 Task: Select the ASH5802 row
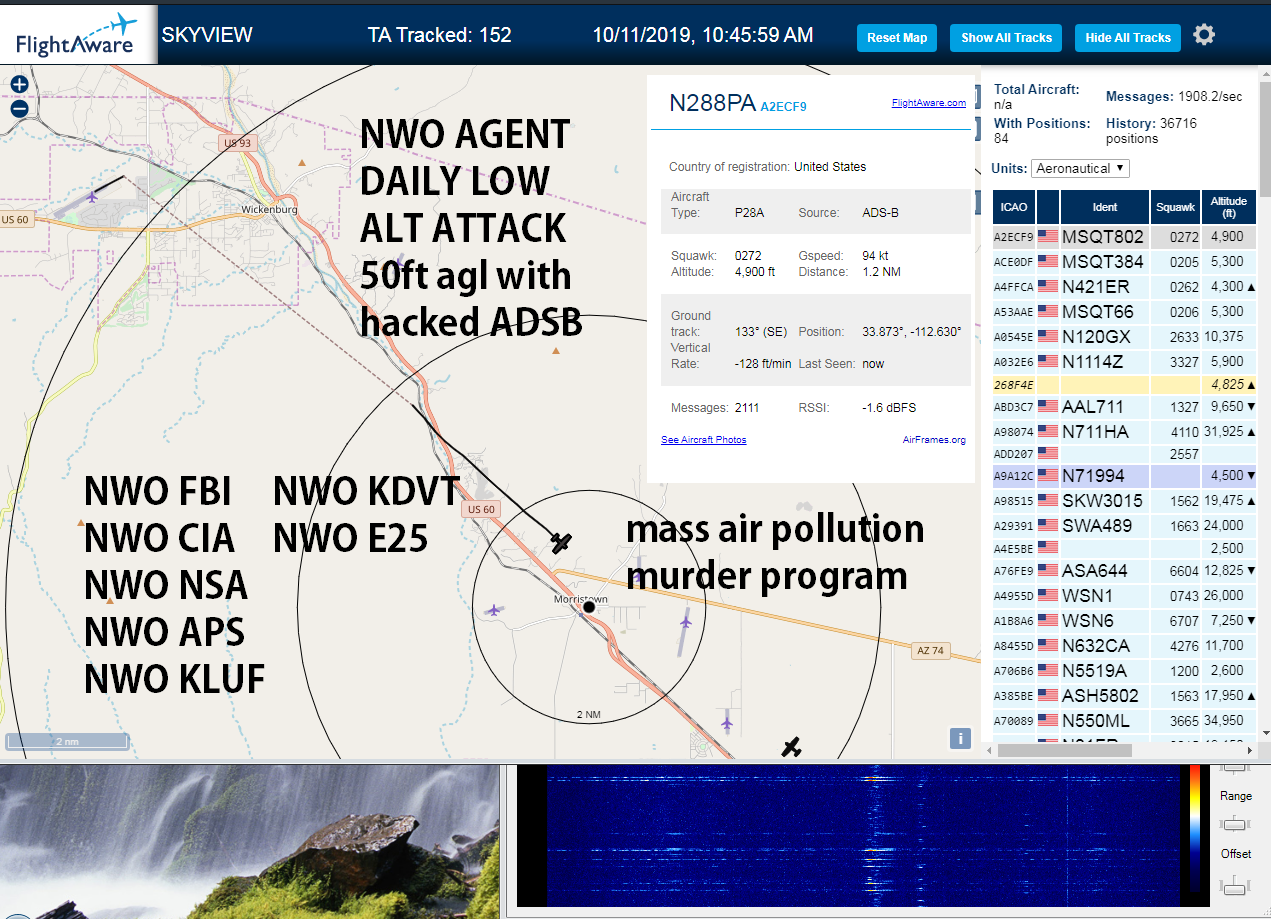click(1125, 696)
